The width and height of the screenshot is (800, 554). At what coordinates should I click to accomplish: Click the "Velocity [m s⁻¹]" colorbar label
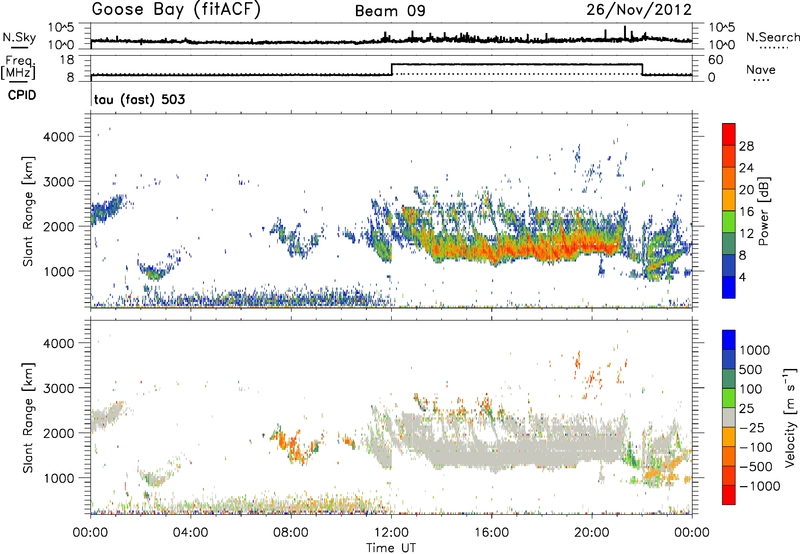coord(790,417)
